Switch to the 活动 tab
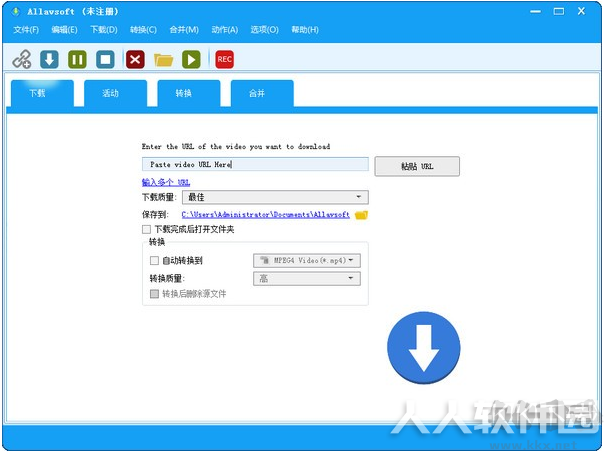 click(115, 93)
